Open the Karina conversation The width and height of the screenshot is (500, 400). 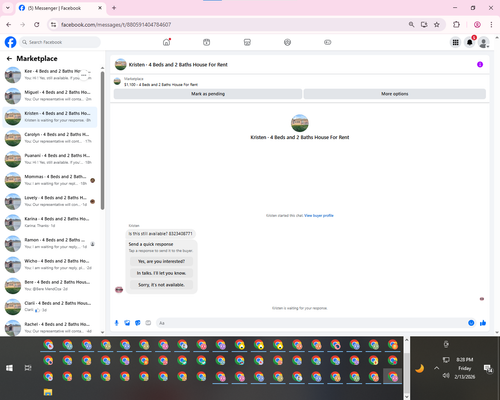pos(50,222)
